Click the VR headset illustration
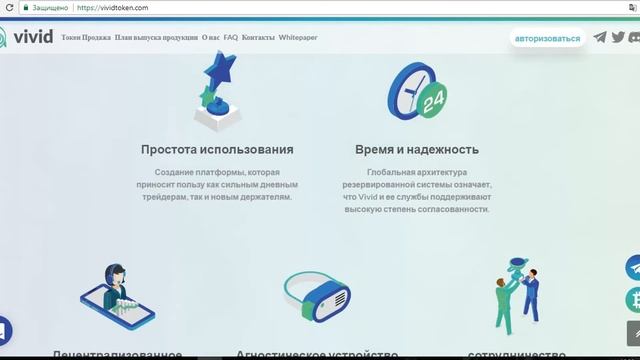 [x=317, y=297]
